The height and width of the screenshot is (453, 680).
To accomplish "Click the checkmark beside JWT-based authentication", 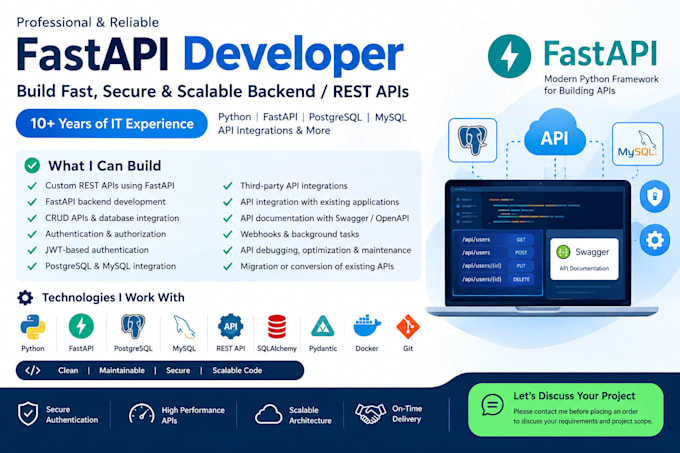I will (x=32, y=250).
